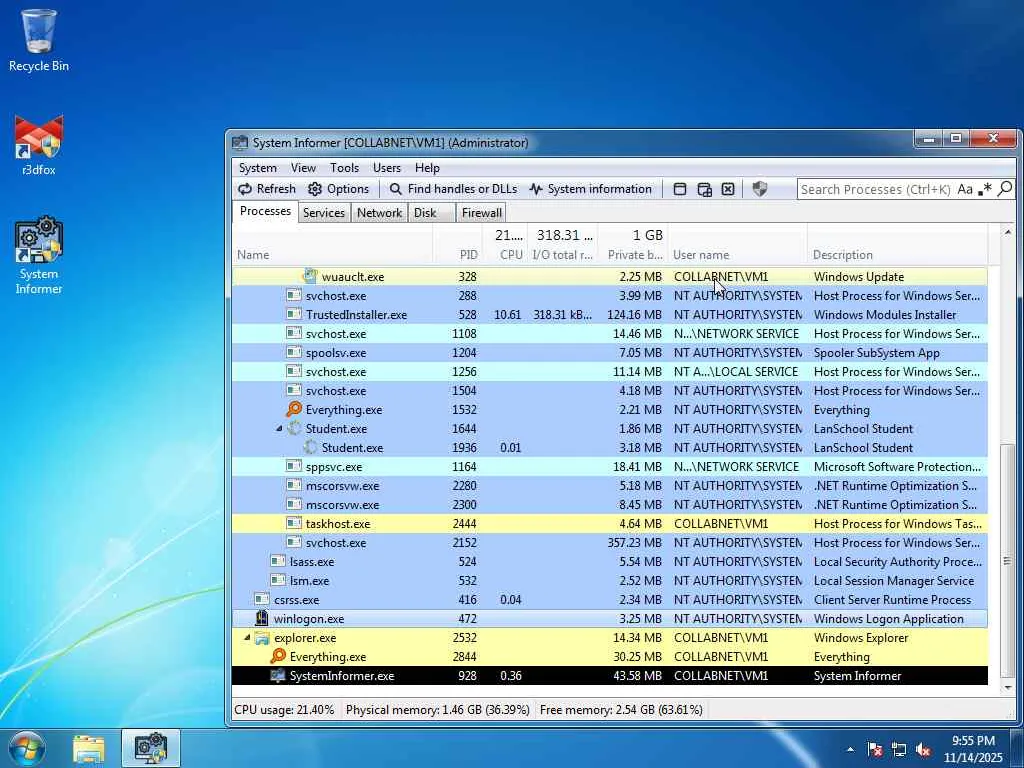The image size is (1024, 768).
Task: Click the SystemInformer.exe process icon
Action: tap(278, 676)
